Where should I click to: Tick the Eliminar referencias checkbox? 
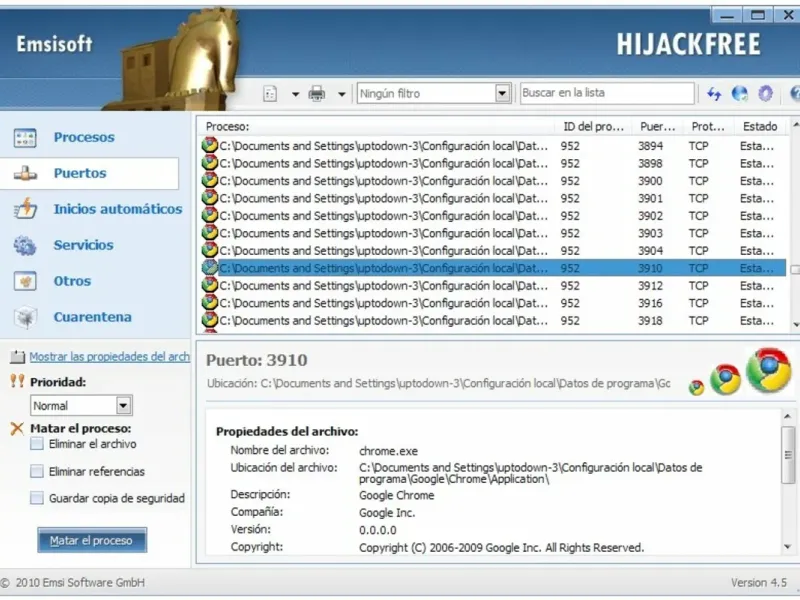click(37, 471)
